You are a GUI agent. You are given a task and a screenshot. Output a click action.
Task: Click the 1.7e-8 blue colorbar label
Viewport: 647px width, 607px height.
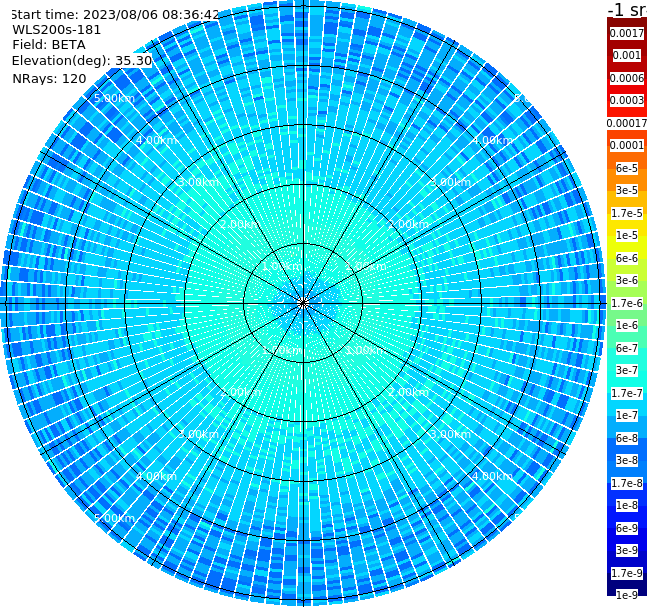[627, 483]
